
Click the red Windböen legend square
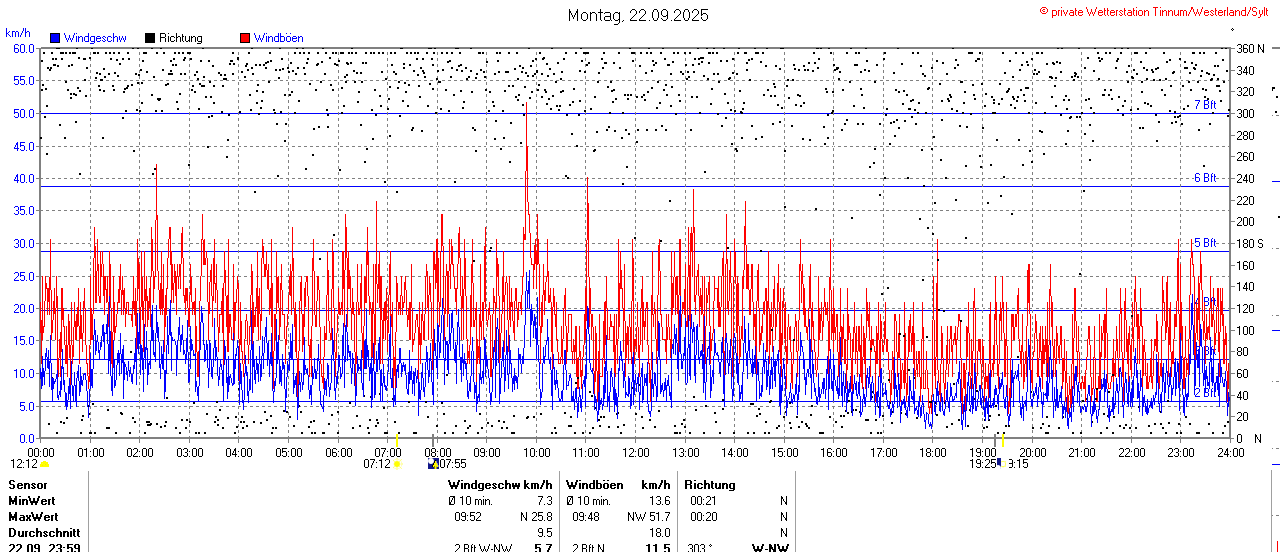[245, 38]
